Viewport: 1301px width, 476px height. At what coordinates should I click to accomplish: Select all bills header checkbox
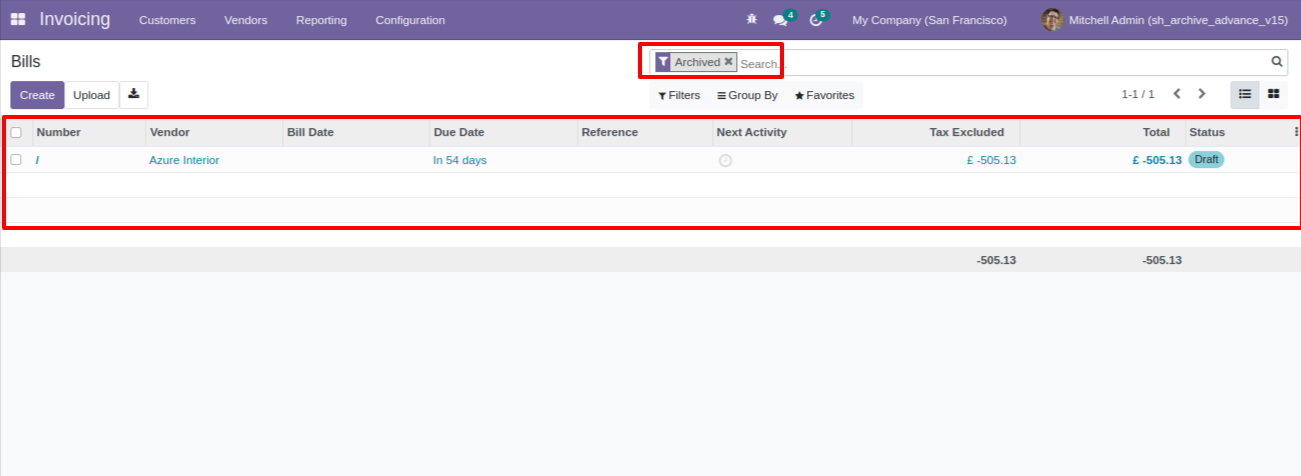tap(16, 132)
